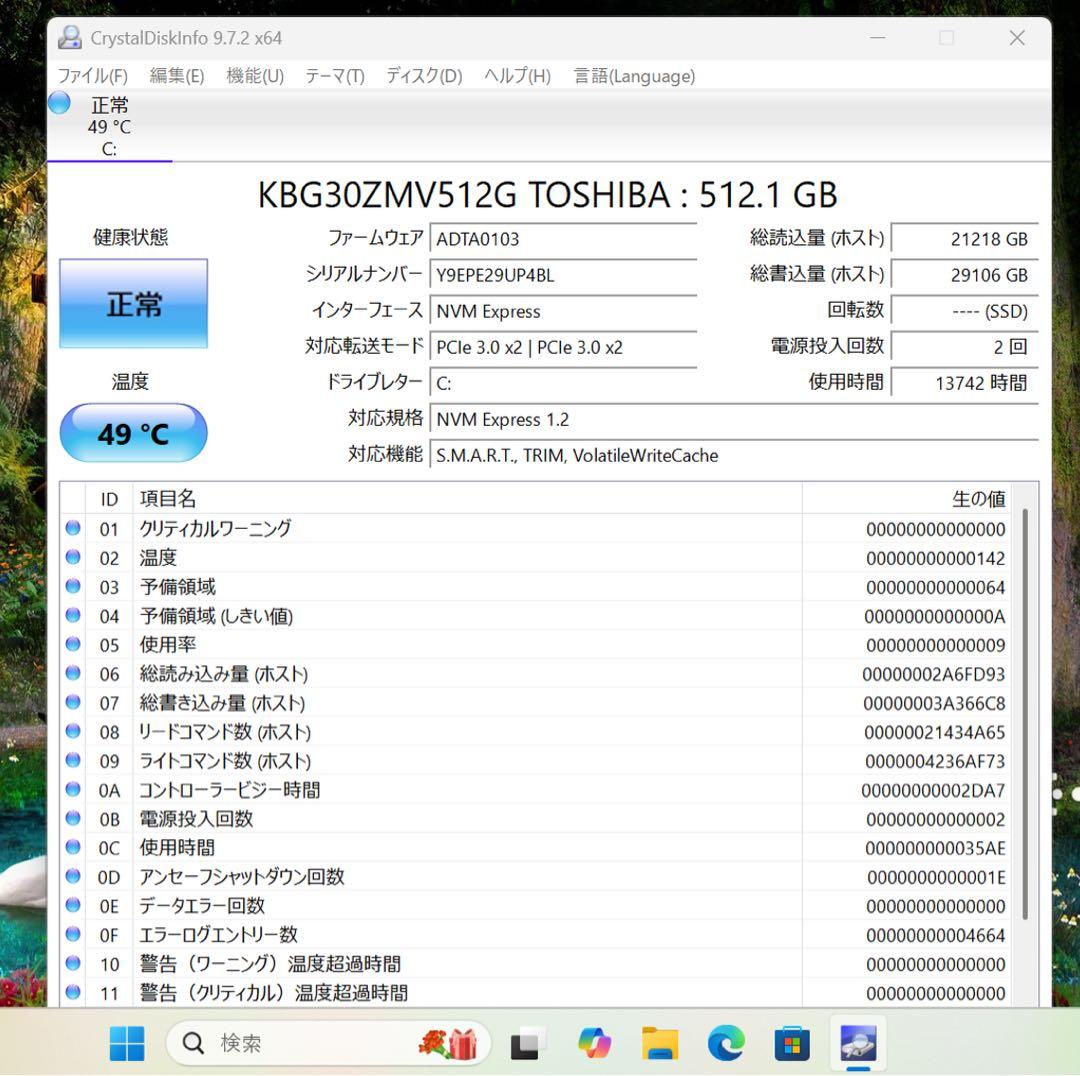
Task: Open the ファイル(F) menu
Action: [x=93, y=75]
